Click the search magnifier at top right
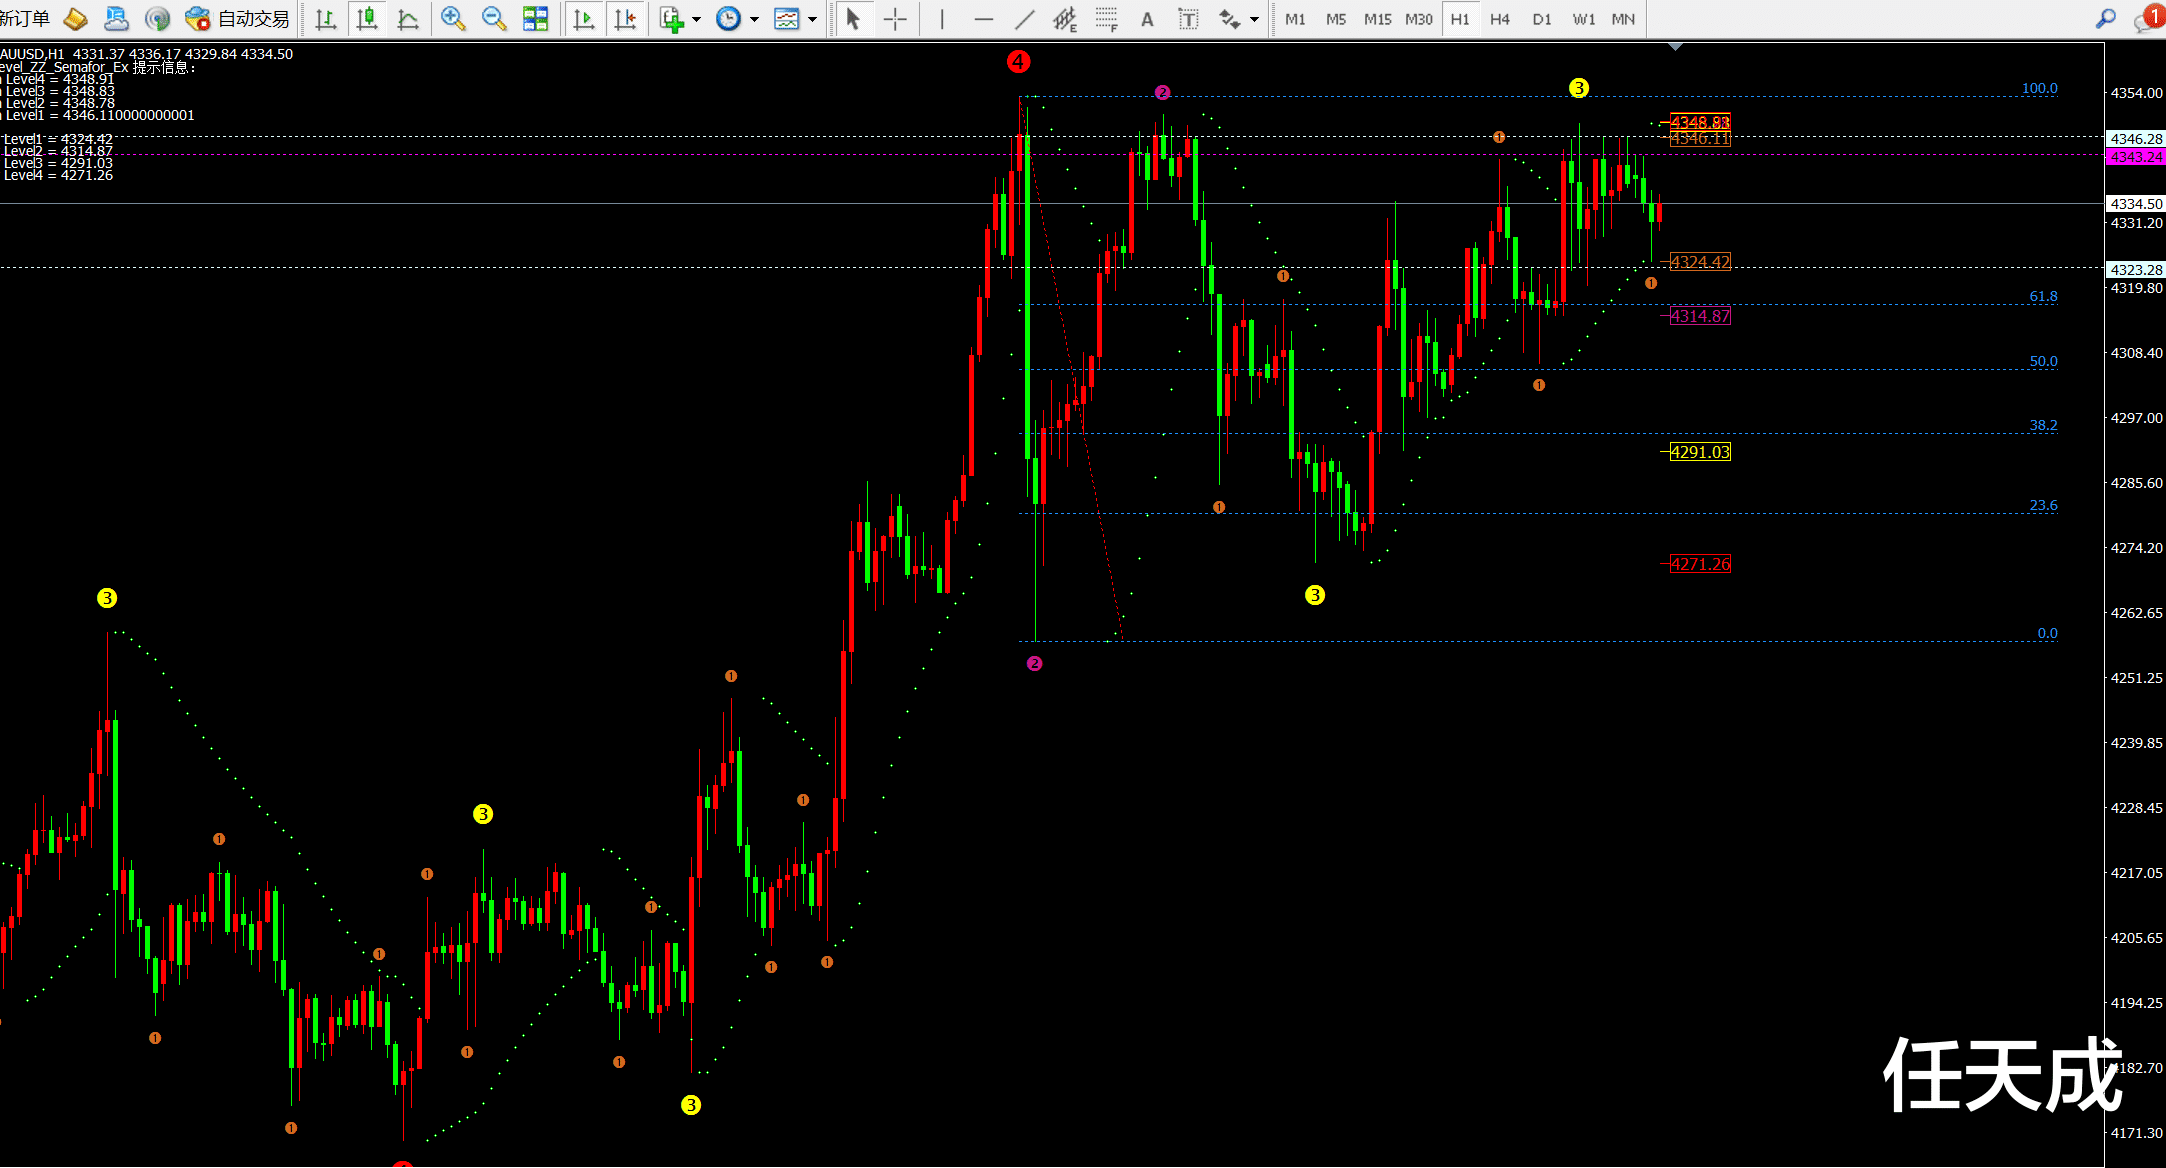The height and width of the screenshot is (1168, 2166). coord(2106,19)
